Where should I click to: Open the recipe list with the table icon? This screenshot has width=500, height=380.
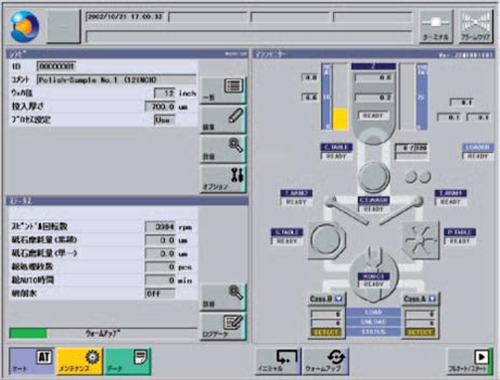point(223,90)
